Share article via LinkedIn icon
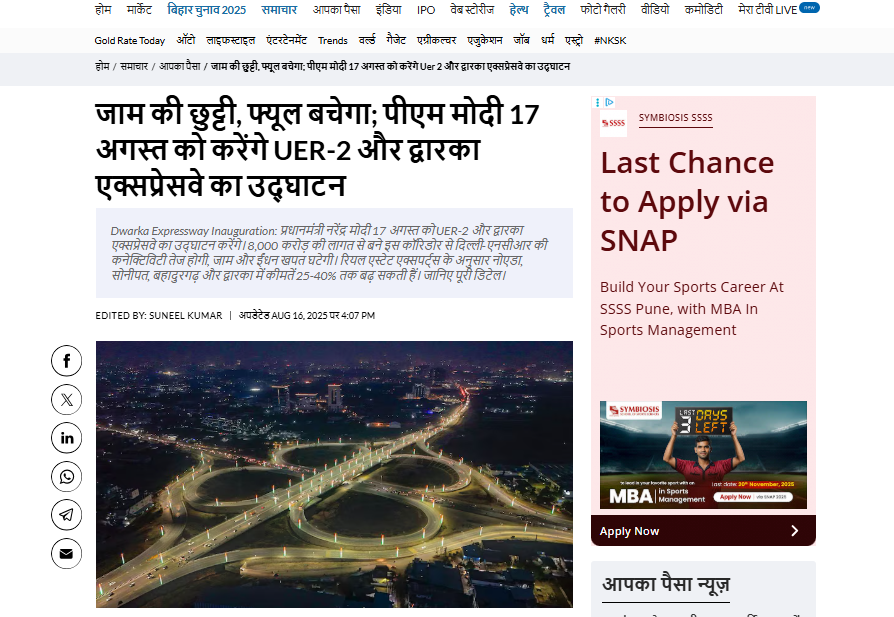 coord(66,438)
